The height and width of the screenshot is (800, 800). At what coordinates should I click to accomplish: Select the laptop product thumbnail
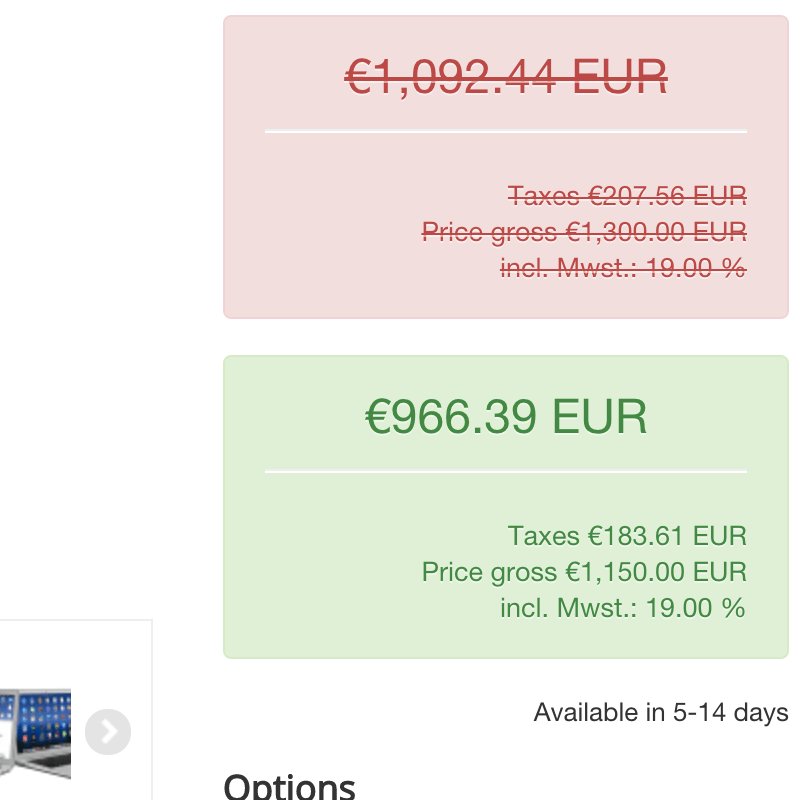click(43, 733)
